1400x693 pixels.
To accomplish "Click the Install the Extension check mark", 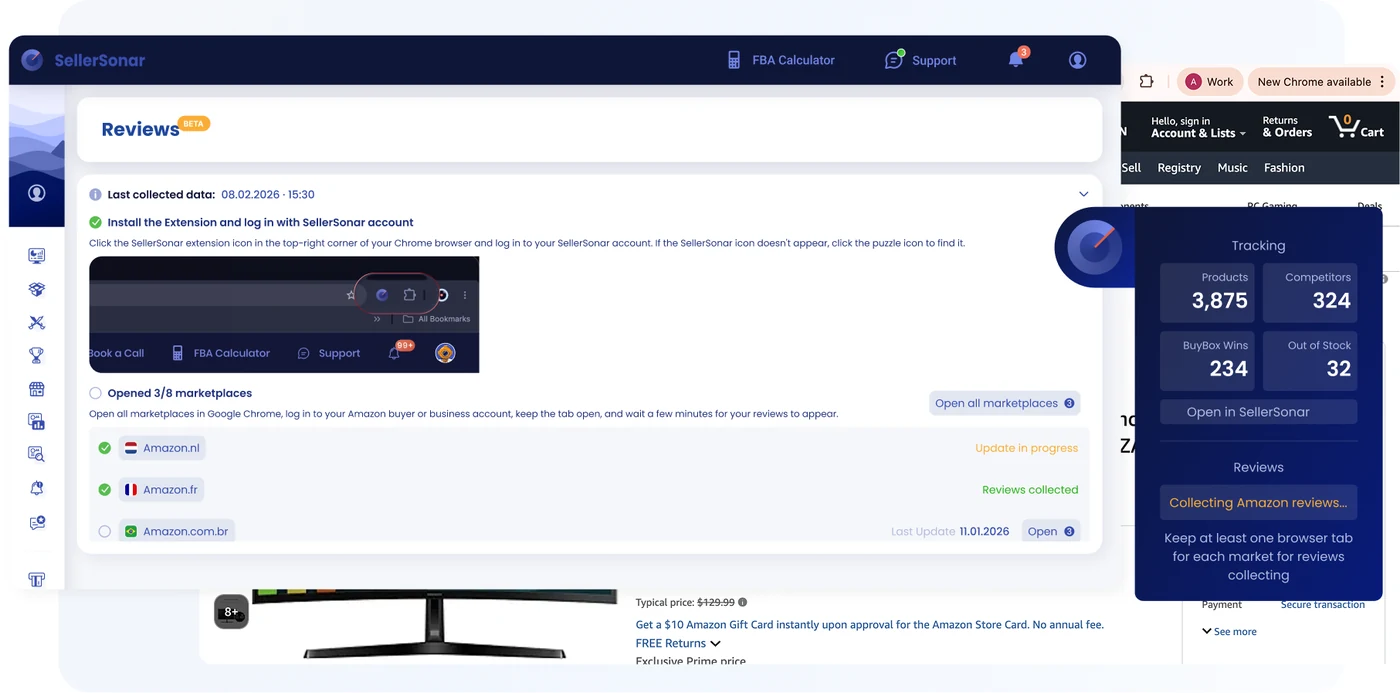I will pos(95,222).
